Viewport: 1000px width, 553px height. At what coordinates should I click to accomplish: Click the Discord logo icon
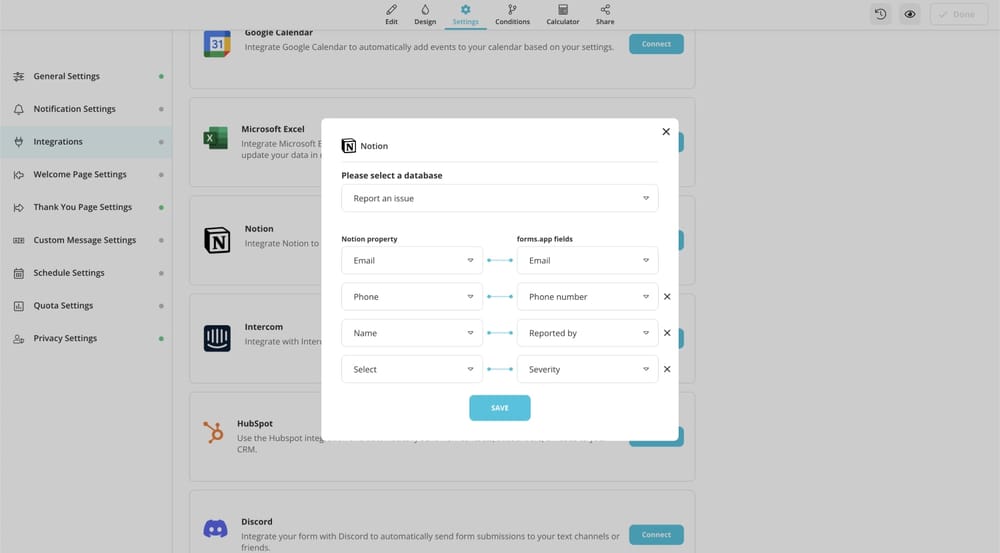coord(215,529)
